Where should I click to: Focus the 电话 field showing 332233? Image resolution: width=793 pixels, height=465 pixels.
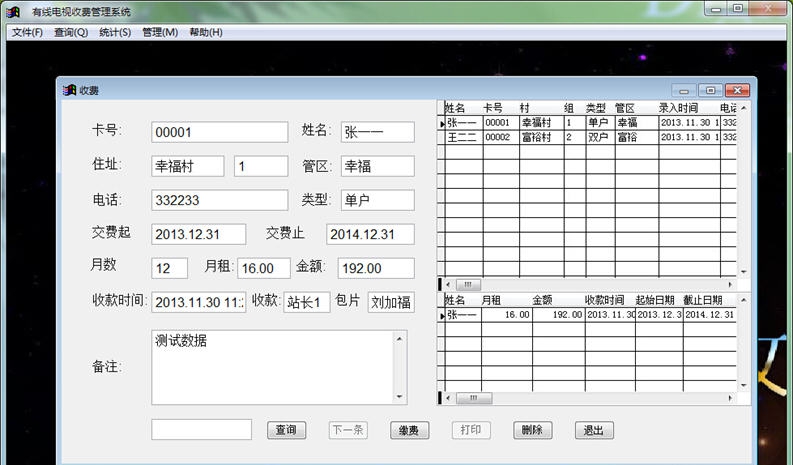[x=219, y=200]
